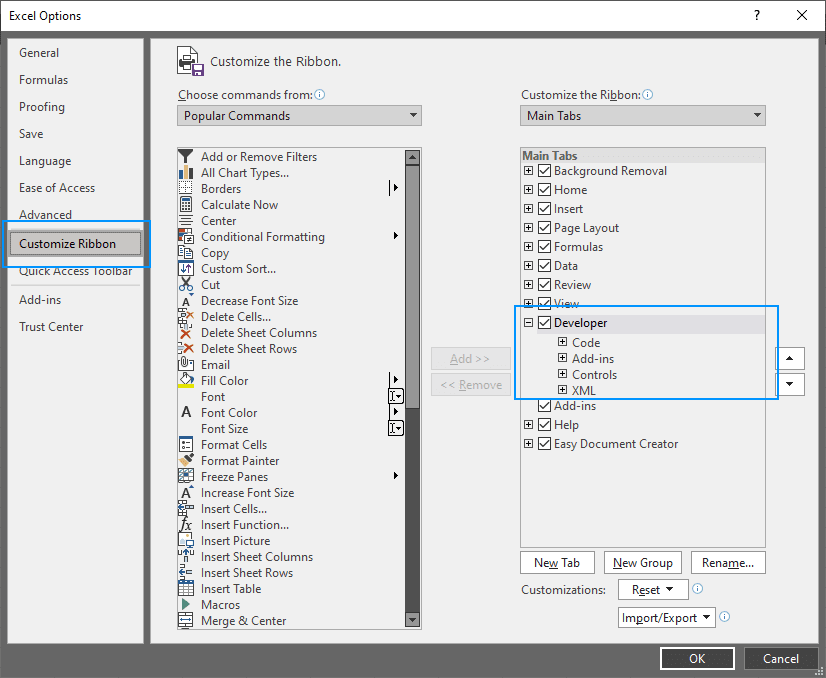Switch to the Trust Center page
The image size is (826, 678).
51,326
